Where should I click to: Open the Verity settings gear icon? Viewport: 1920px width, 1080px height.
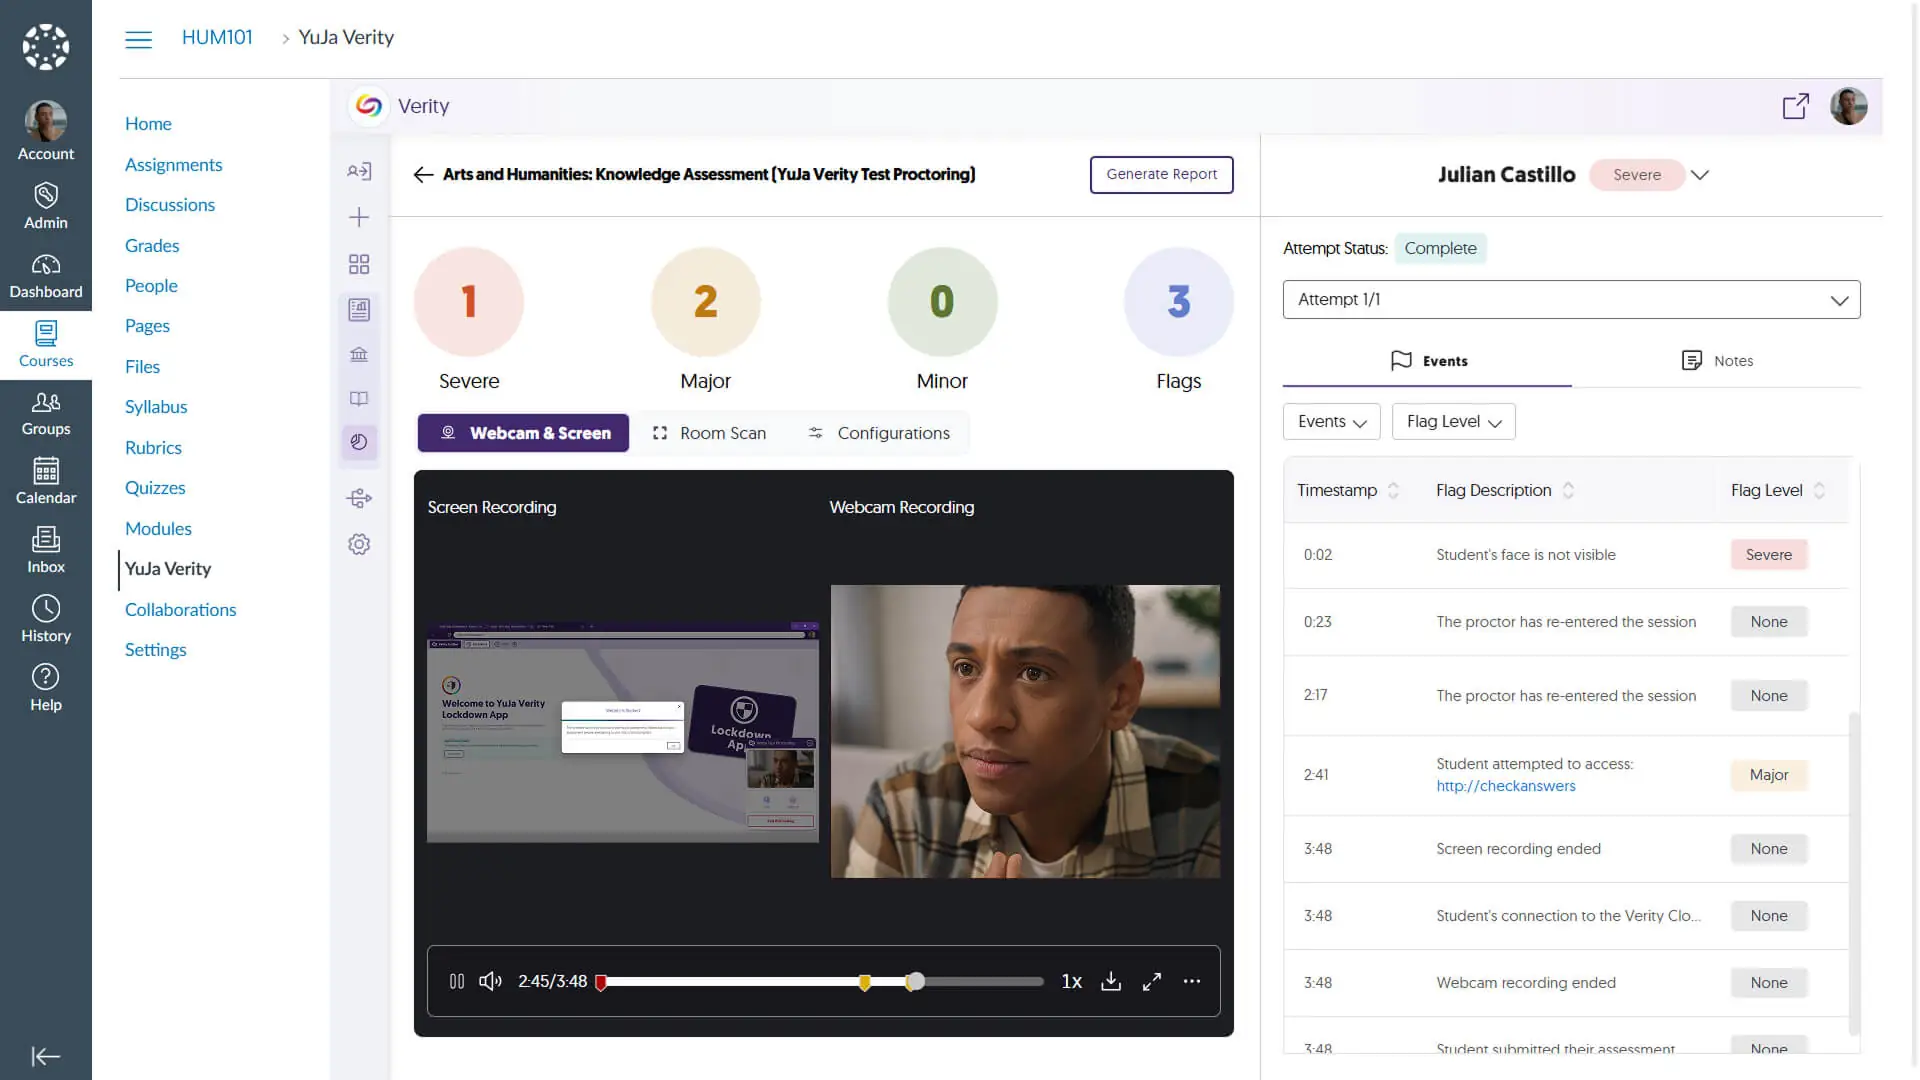pos(359,544)
